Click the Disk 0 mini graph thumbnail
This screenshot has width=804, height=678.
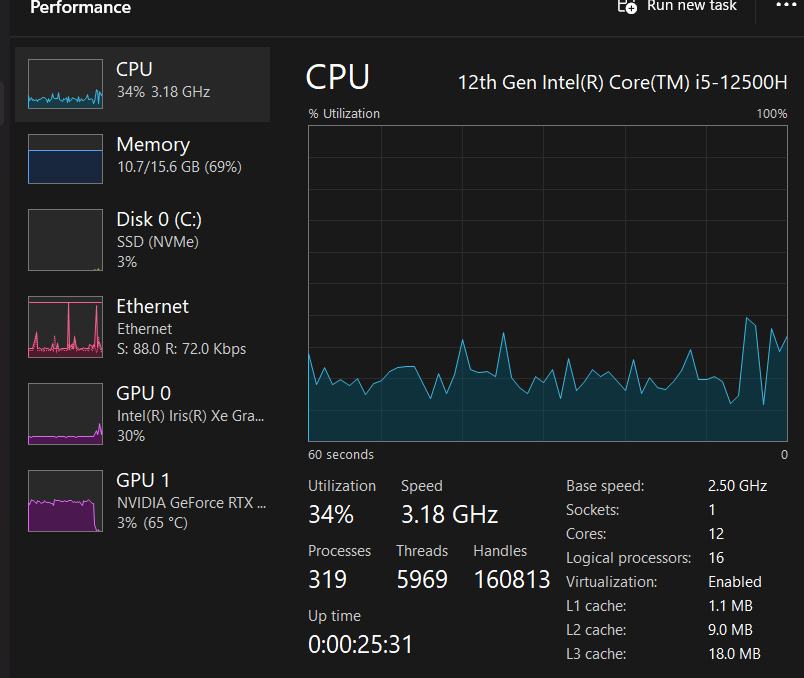pos(65,240)
